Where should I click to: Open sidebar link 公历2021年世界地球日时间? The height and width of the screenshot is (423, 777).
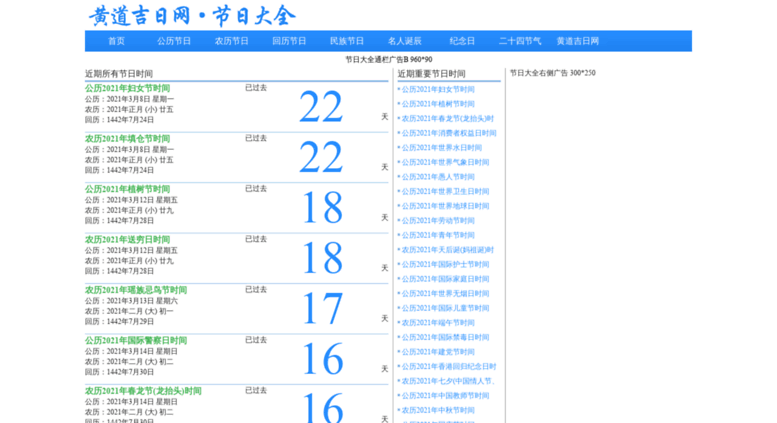coord(445,206)
